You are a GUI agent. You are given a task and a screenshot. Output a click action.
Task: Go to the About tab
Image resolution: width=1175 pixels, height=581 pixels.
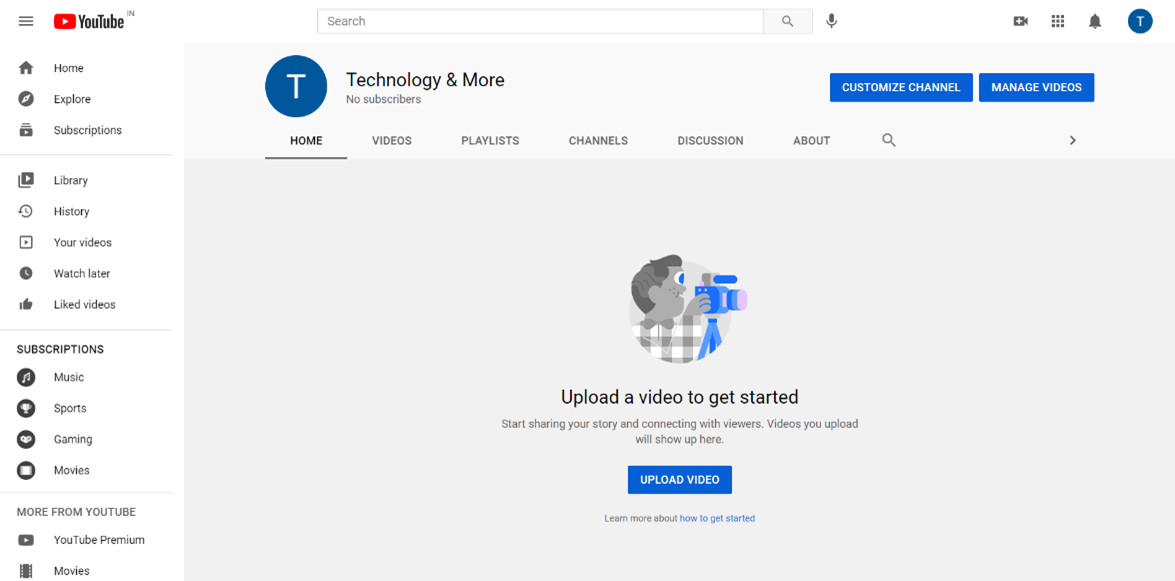(811, 141)
